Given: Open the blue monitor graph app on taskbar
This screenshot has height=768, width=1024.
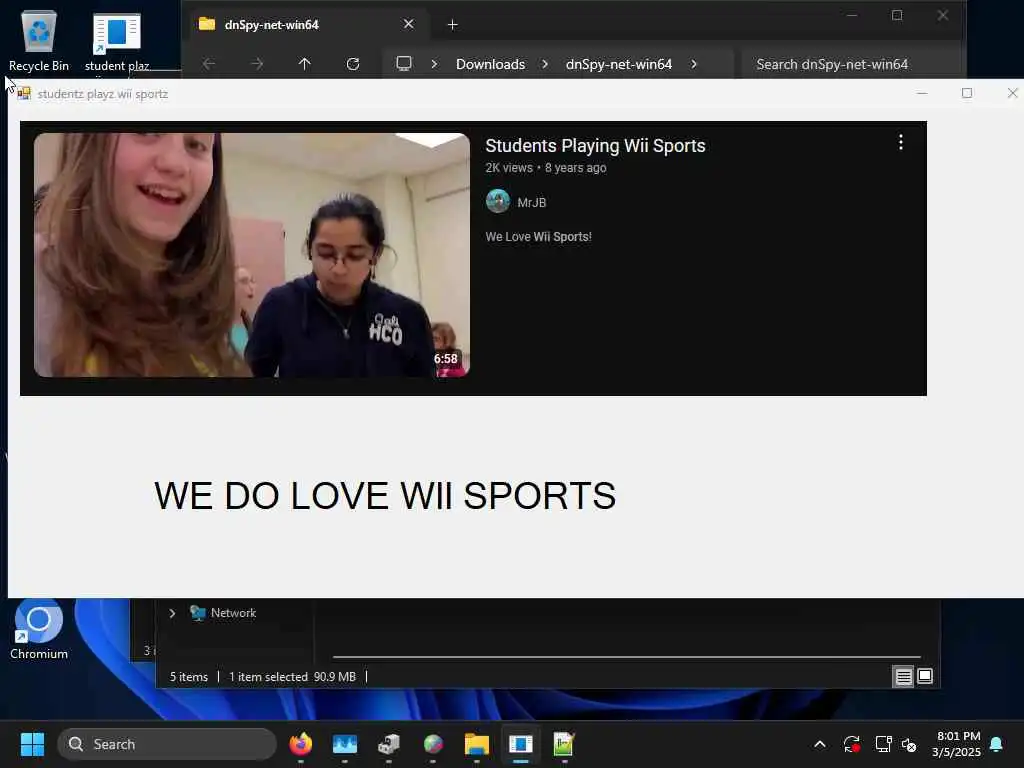Looking at the screenshot, I should coord(345,744).
